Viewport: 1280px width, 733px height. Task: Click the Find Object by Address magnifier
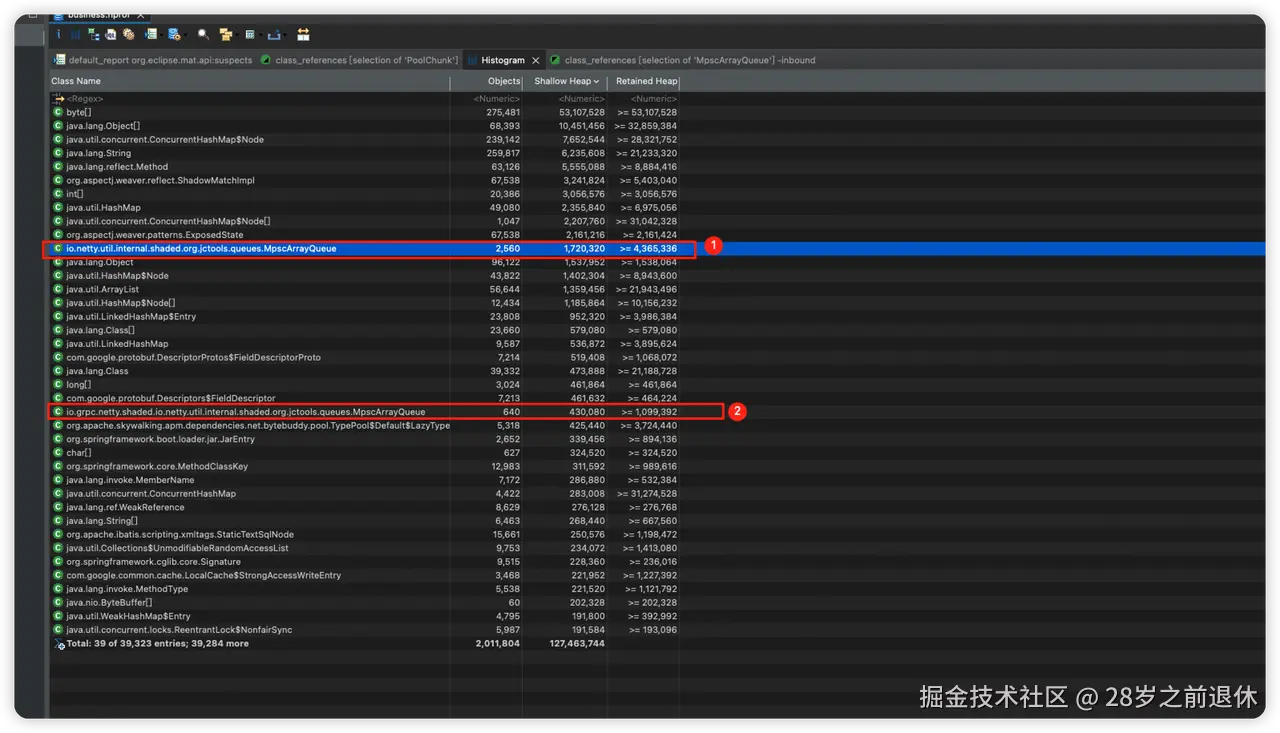pyautogui.click(x=203, y=34)
